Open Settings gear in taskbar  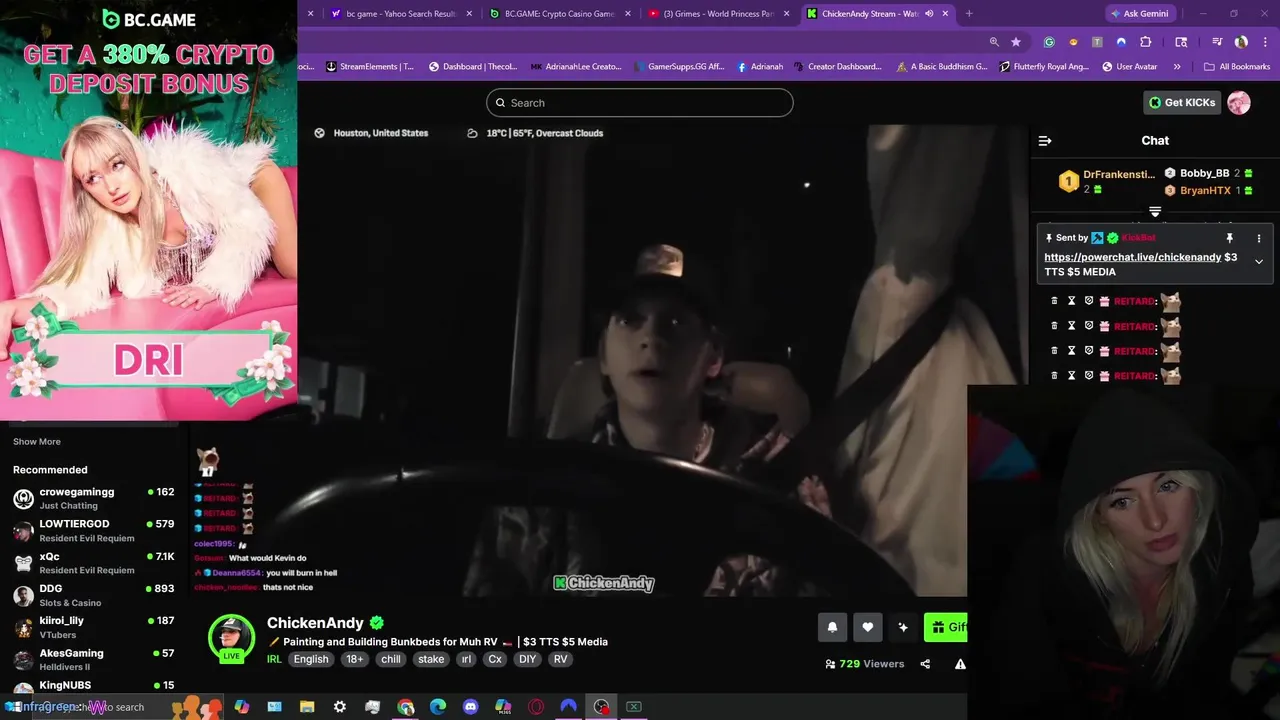tap(340, 707)
